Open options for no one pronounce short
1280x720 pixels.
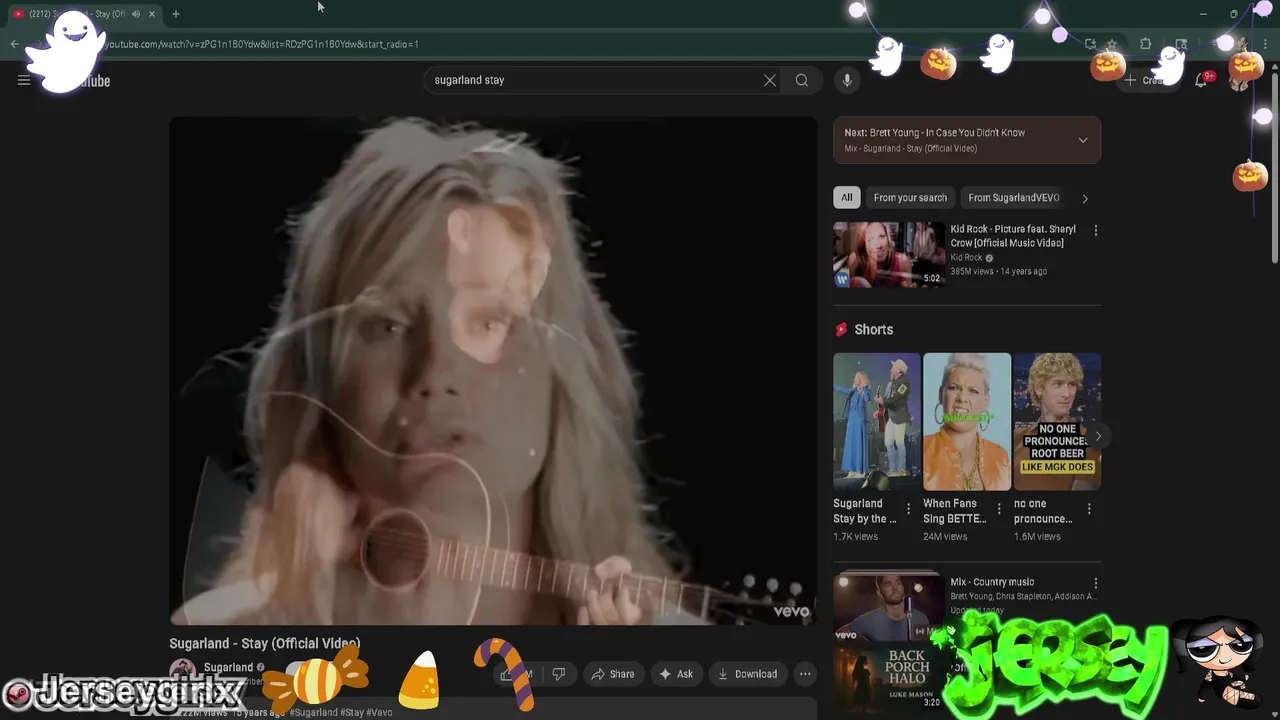pyautogui.click(x=1089, y=509)
